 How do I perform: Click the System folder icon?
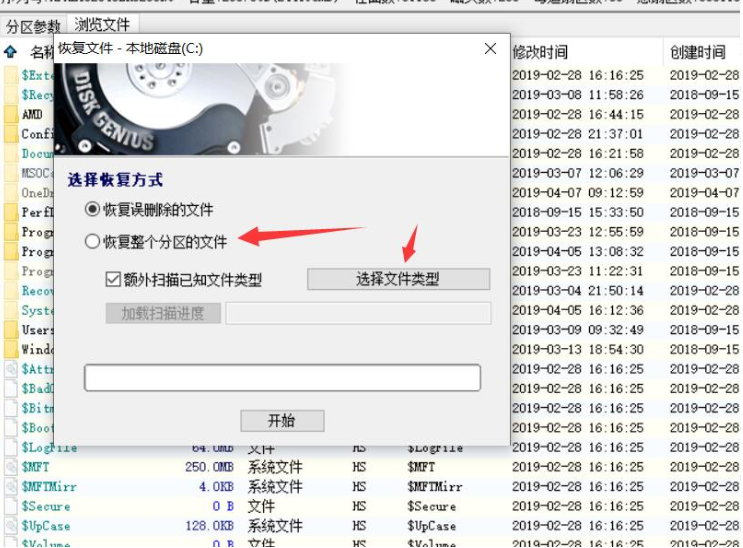point(11,310)
